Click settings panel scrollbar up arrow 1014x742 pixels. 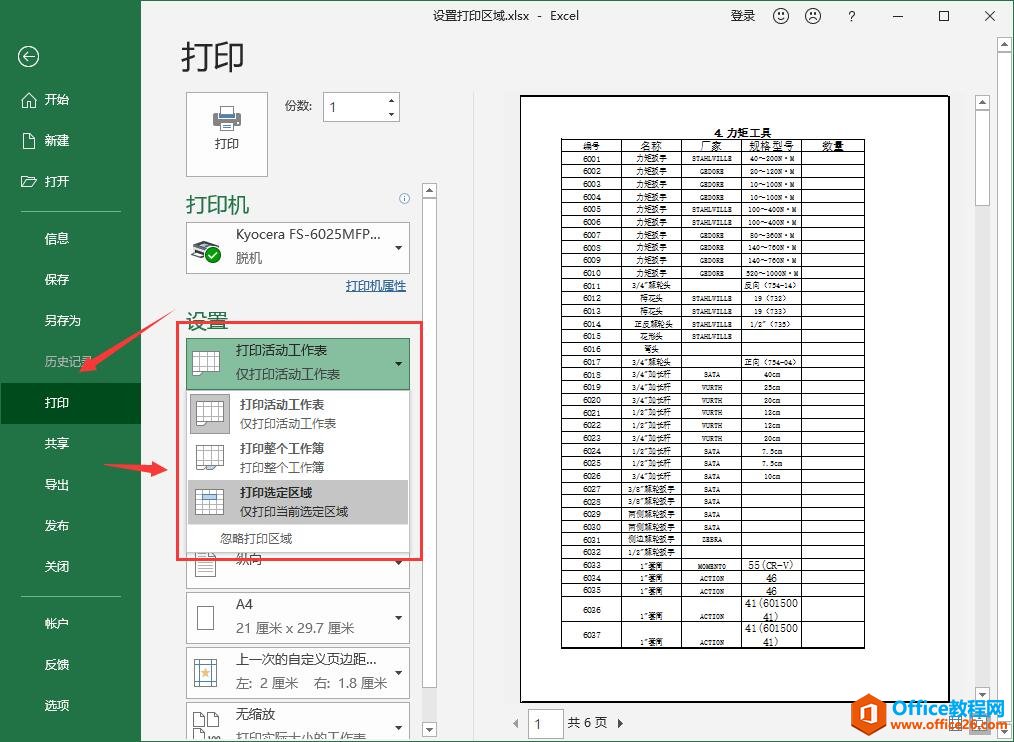(x=429, y=191)
